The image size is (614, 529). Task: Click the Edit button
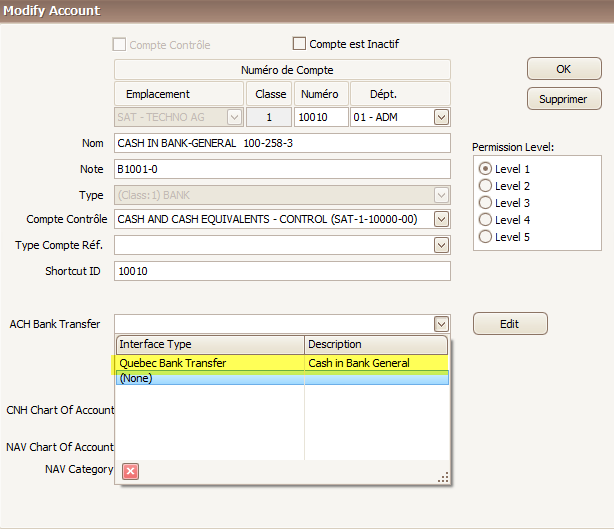click(x=510, y=324)
